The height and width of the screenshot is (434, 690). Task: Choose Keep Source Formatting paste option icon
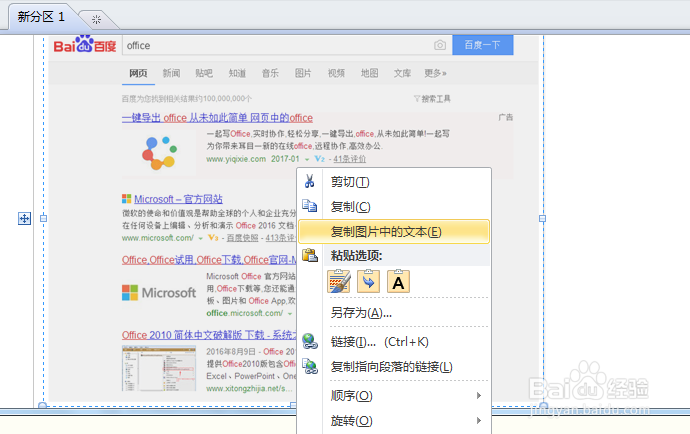(339, 281)
